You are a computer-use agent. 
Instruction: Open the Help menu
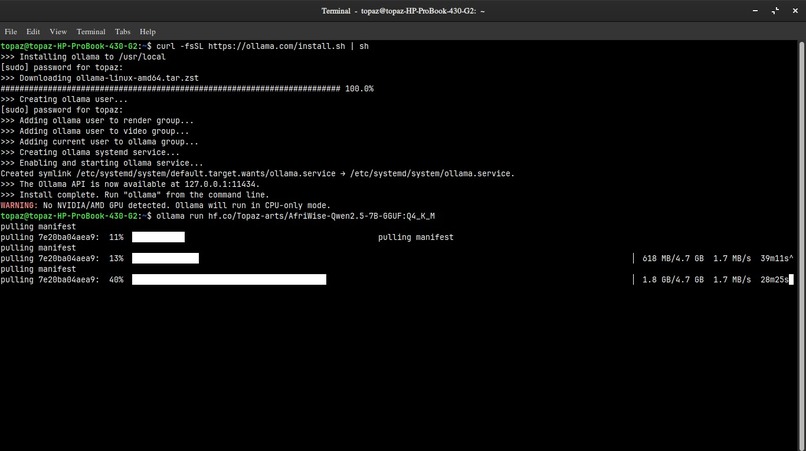(x=148, y=31)
